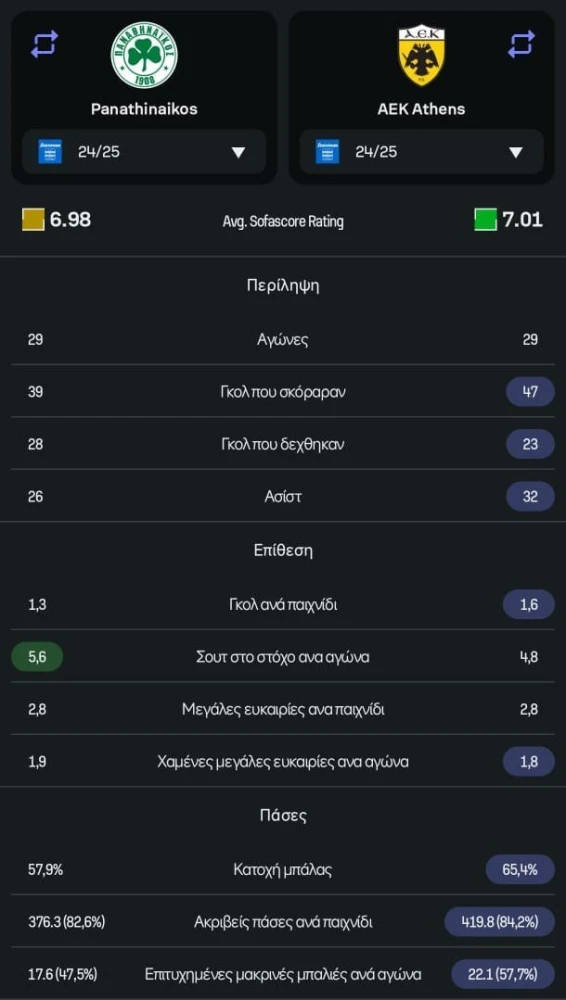Click the 65,4% ball possession badge

520,869
